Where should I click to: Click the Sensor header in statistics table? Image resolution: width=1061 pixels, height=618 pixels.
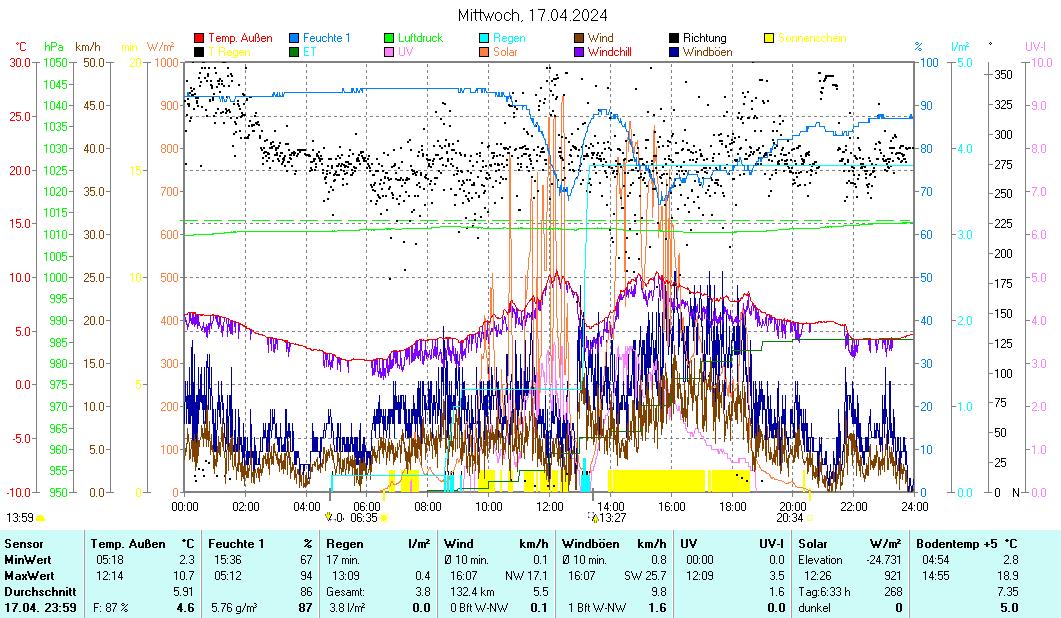coord(24,543)
